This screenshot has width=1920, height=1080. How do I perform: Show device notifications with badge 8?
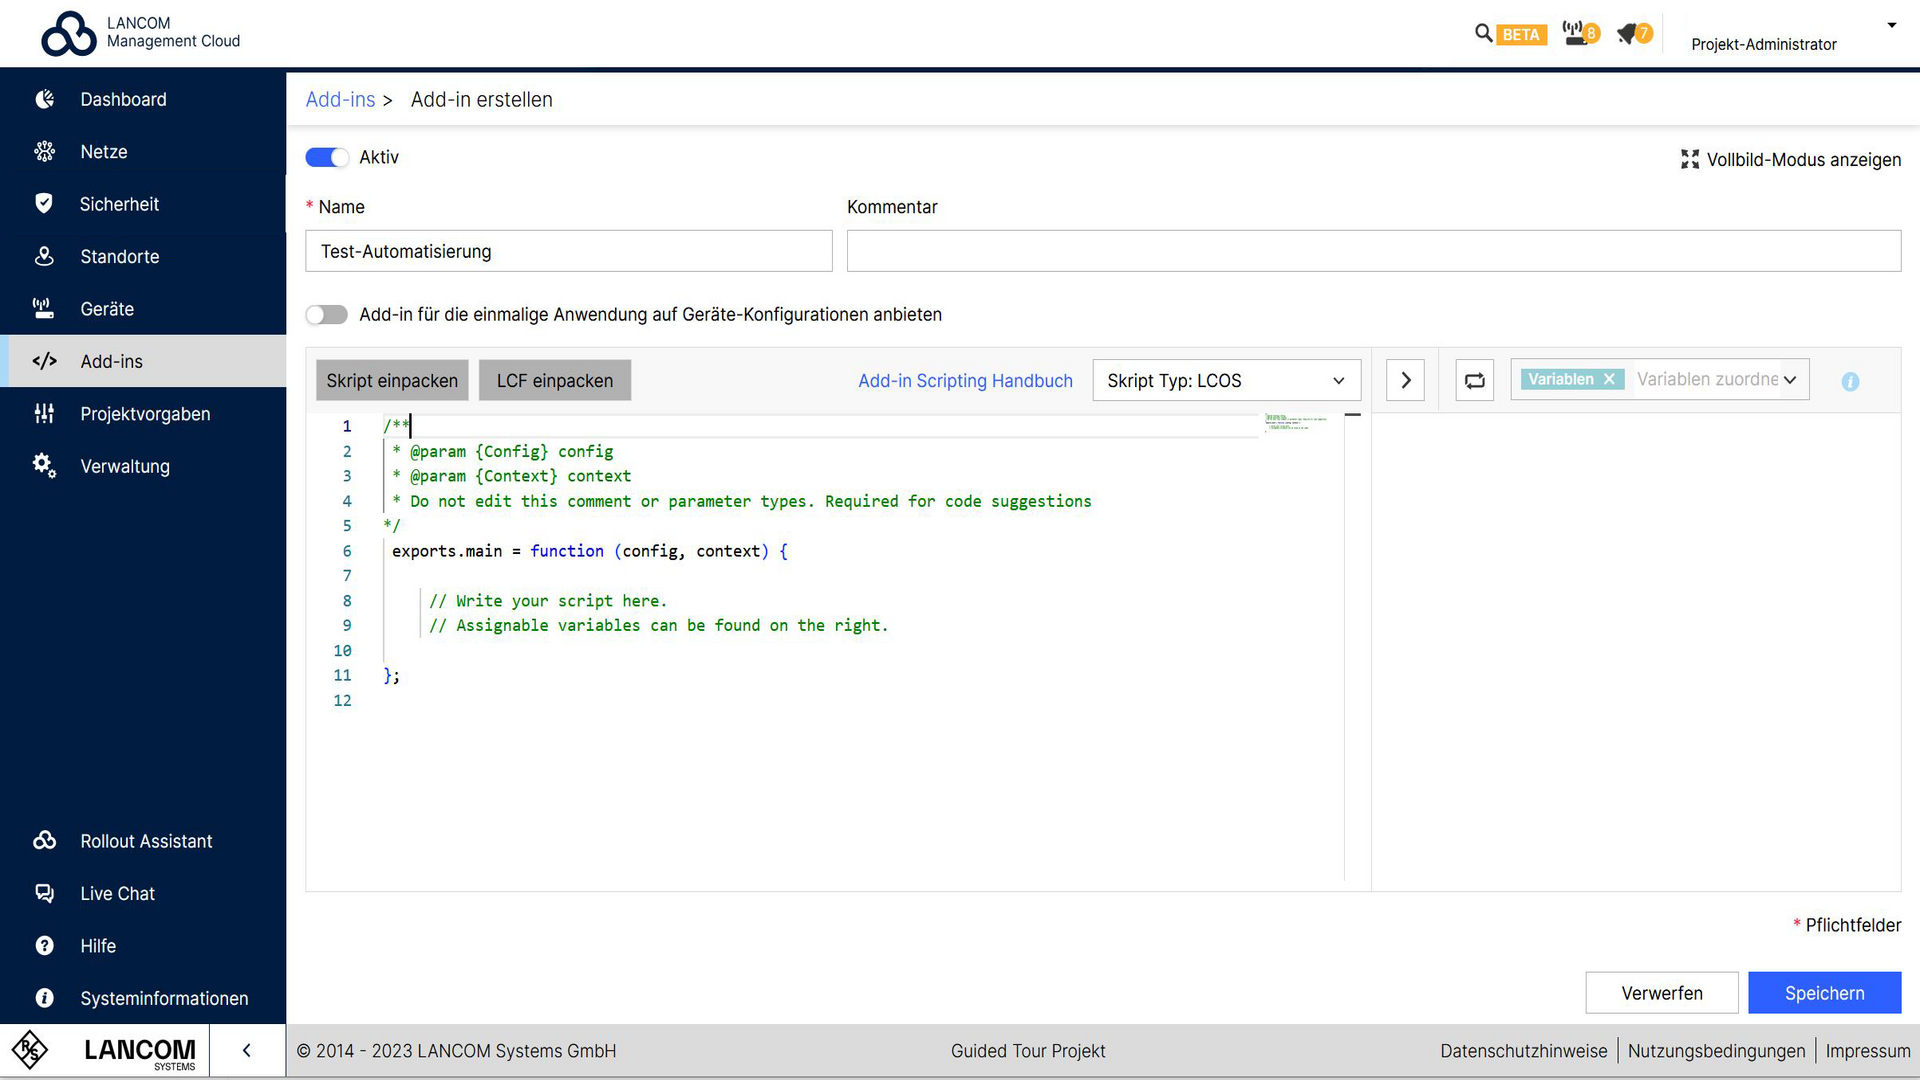pyautogui.click(x=1577, y=33)
